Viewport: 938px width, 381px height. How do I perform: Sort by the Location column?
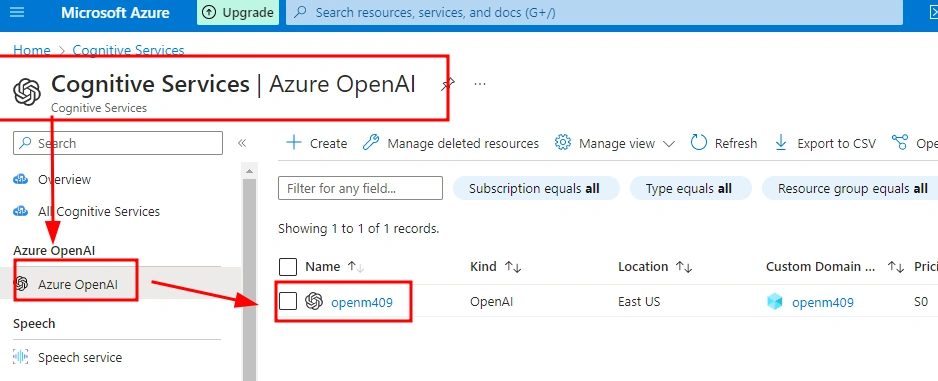(x=655, y=267)
